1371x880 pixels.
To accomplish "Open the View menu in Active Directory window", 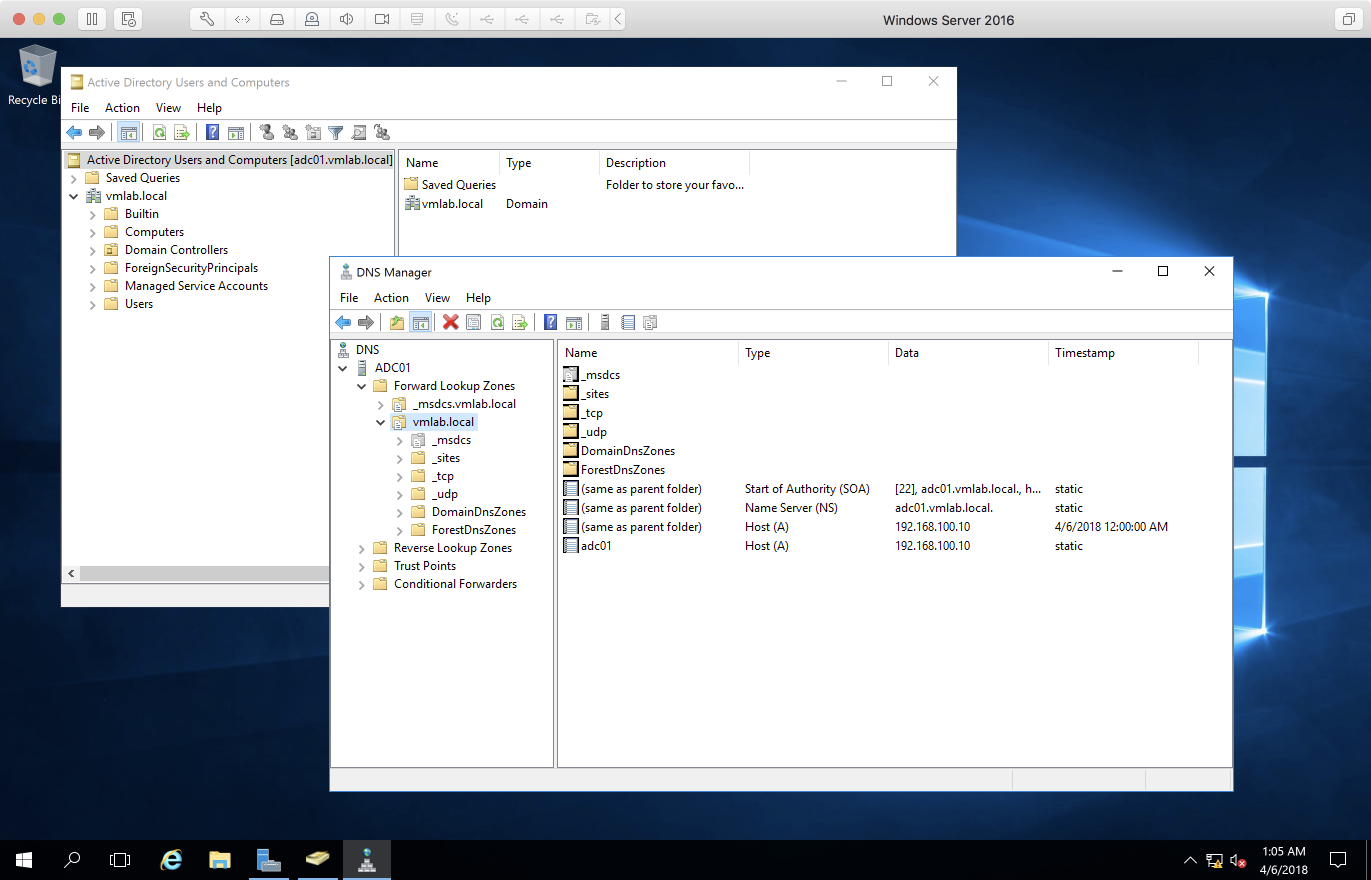I will click(x=168, y=108).
